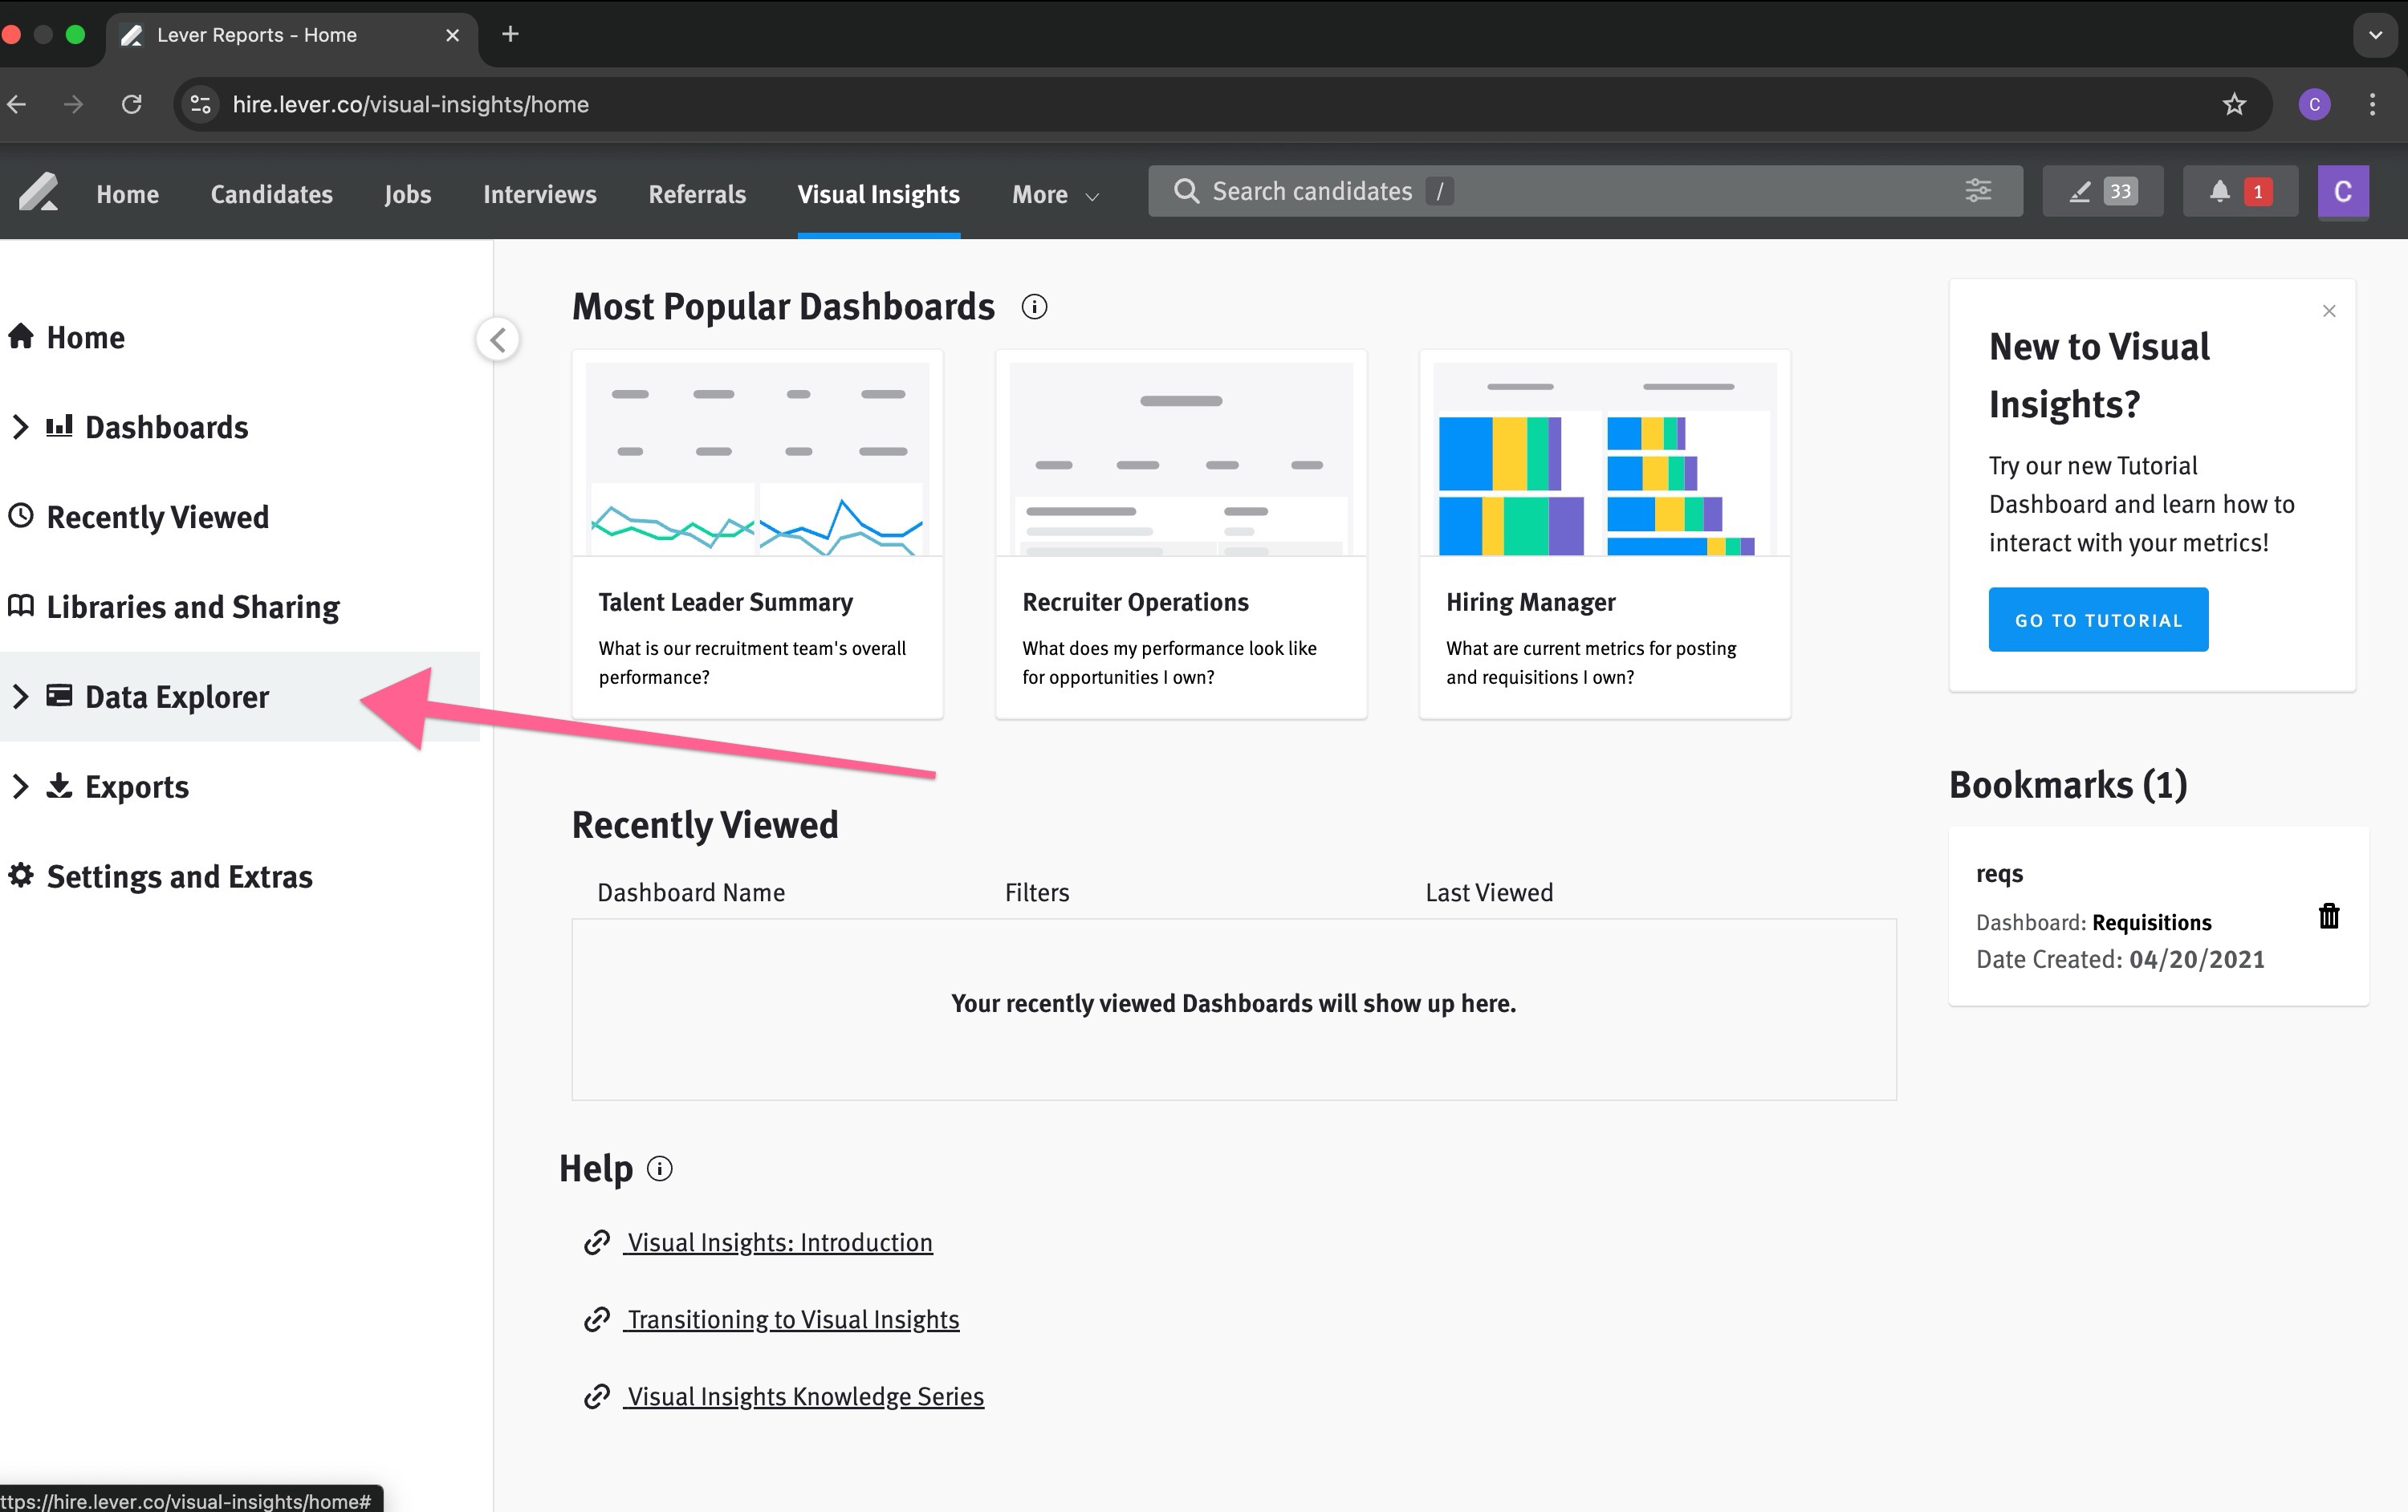Viewport: 2408px width, 1512px height.
Task: View site information icon in address bar
Action: pos(201,104)
